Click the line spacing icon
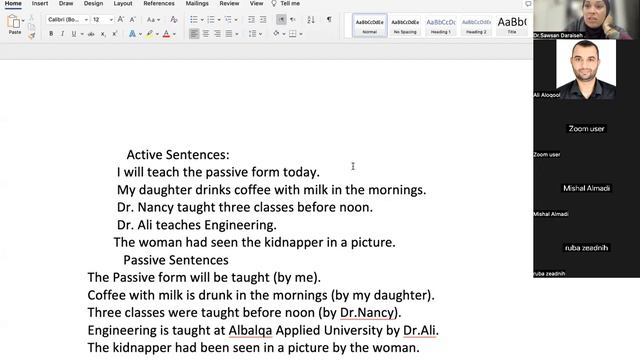Screen dimensions: 640x360 pyautogui.click(x=253, y=34)
